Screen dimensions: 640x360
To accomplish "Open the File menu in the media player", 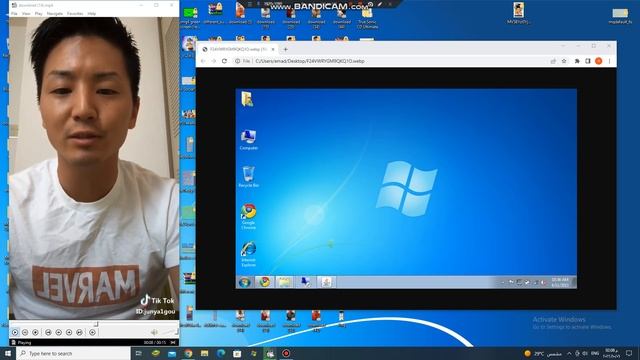I will tap(14, 13).
